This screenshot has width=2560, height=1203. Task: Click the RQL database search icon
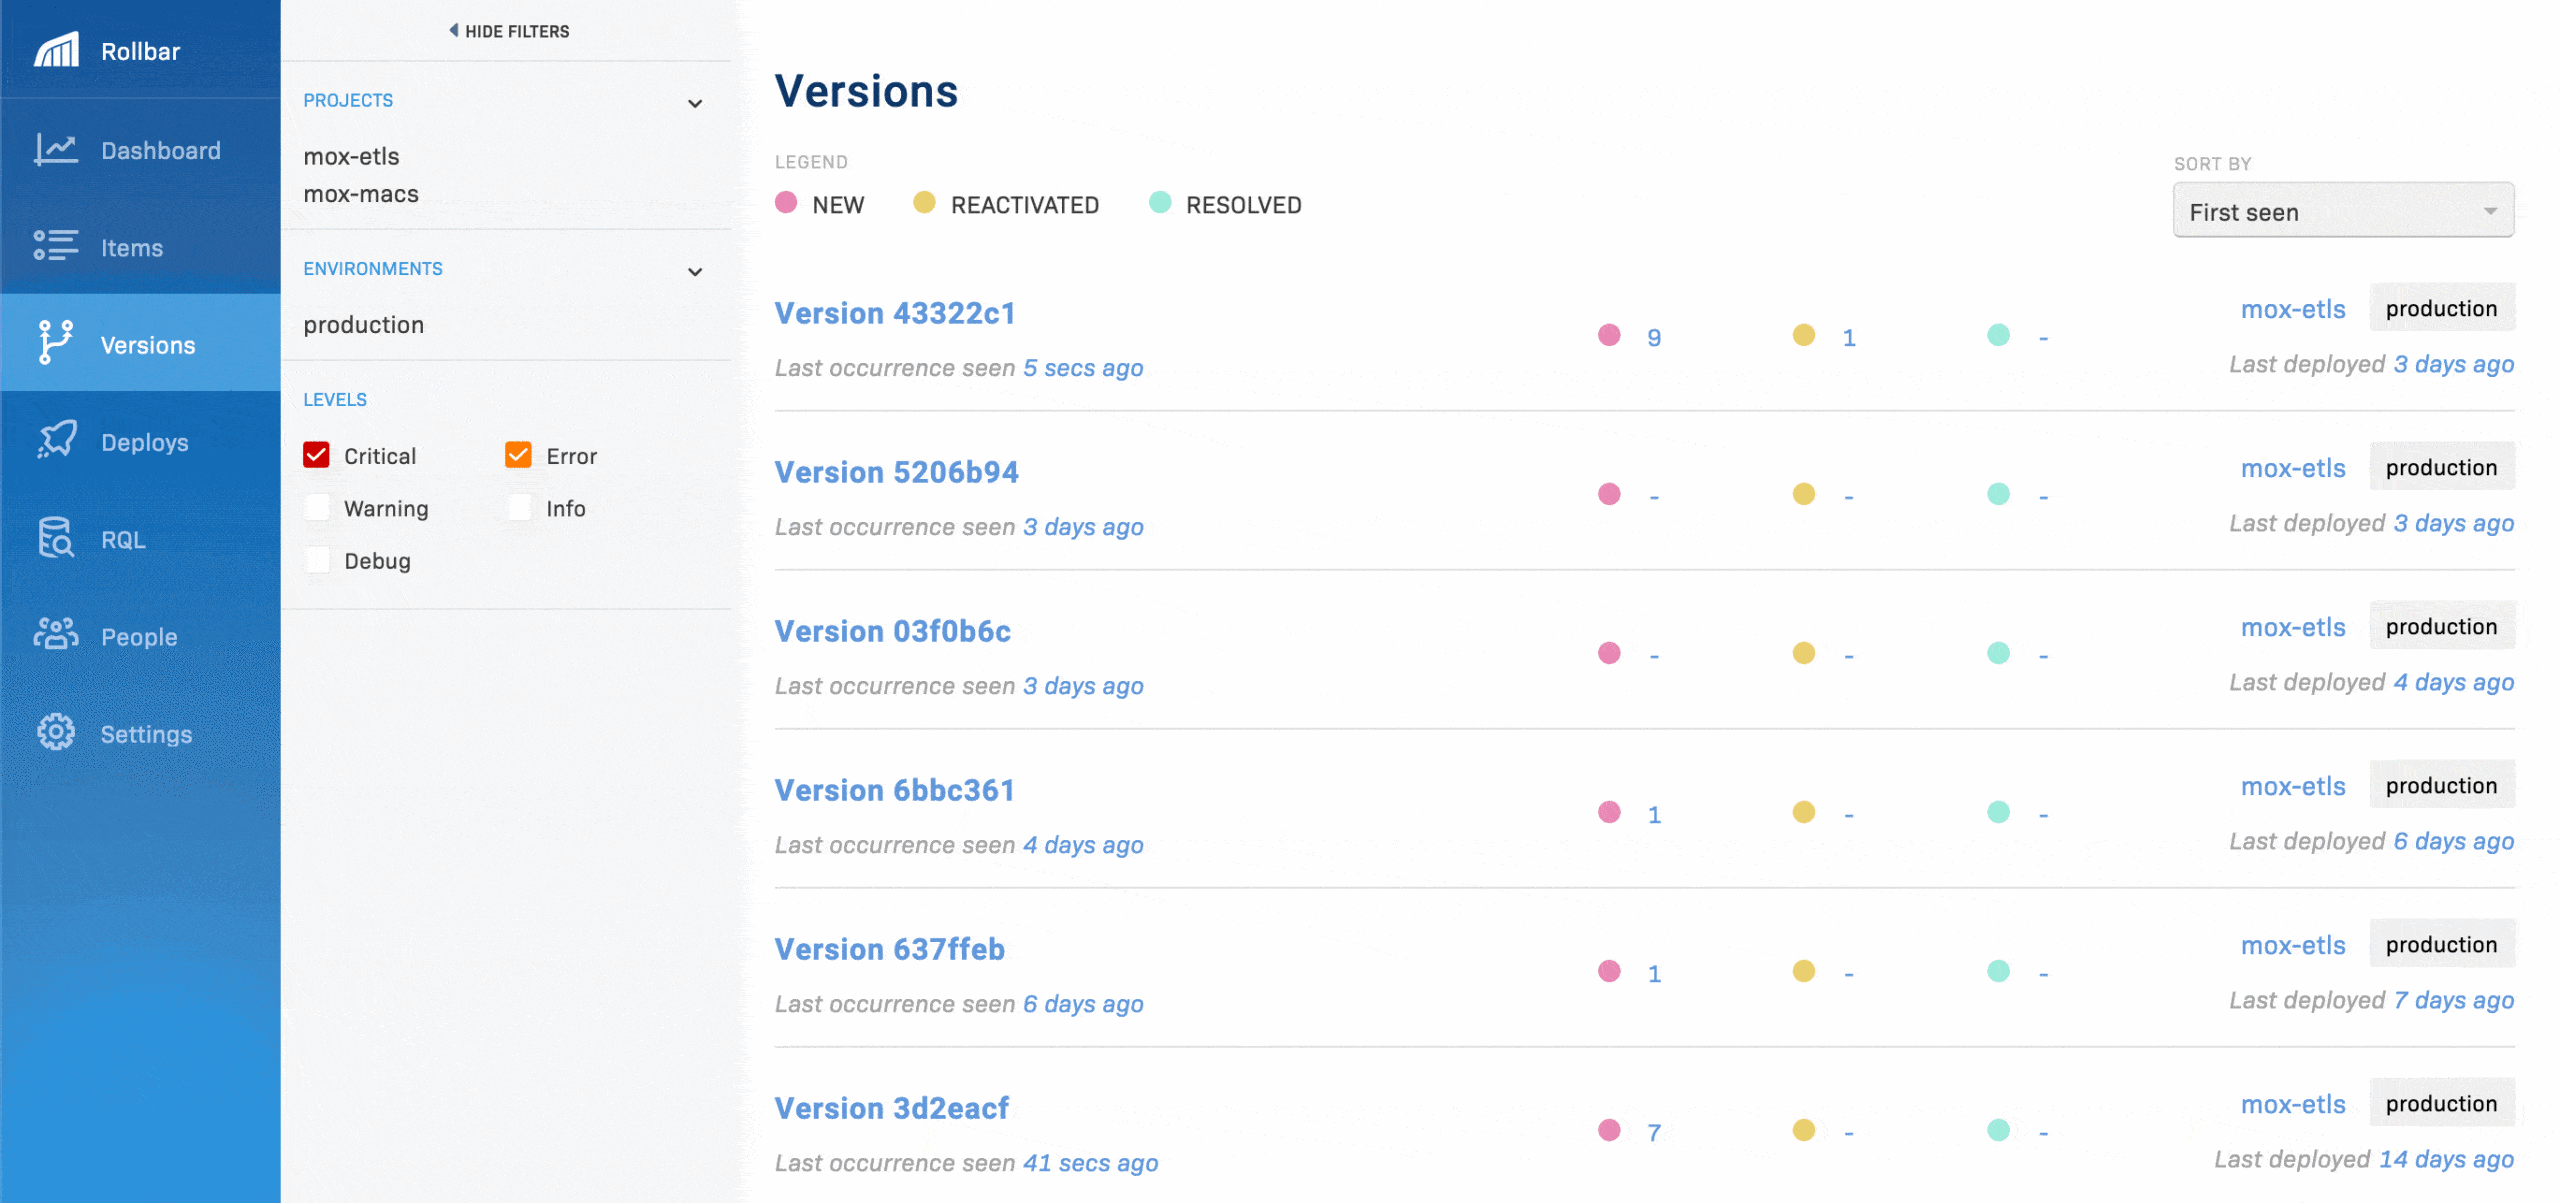click(x=56, y=538)
